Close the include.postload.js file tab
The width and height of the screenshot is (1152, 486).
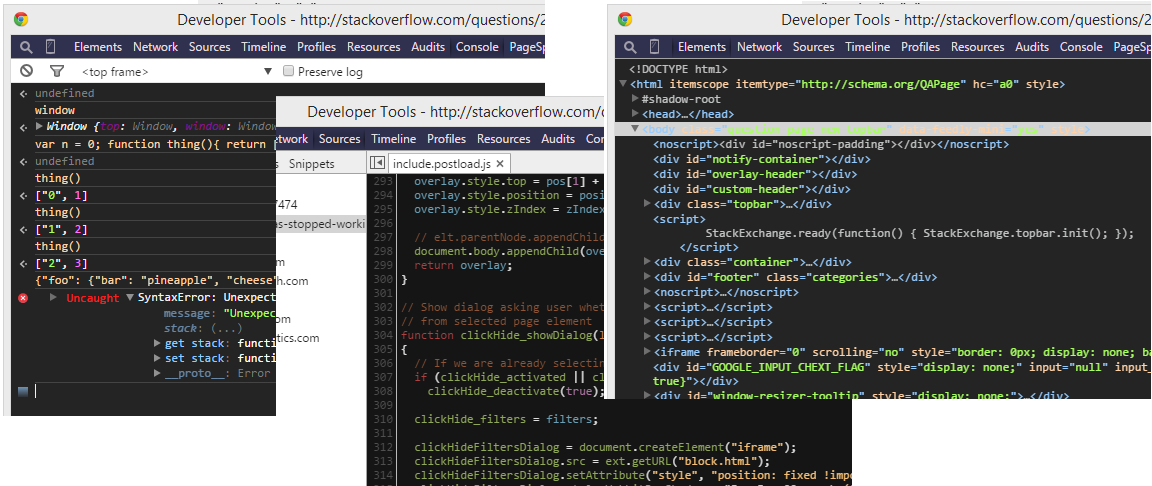coord(500,163)
